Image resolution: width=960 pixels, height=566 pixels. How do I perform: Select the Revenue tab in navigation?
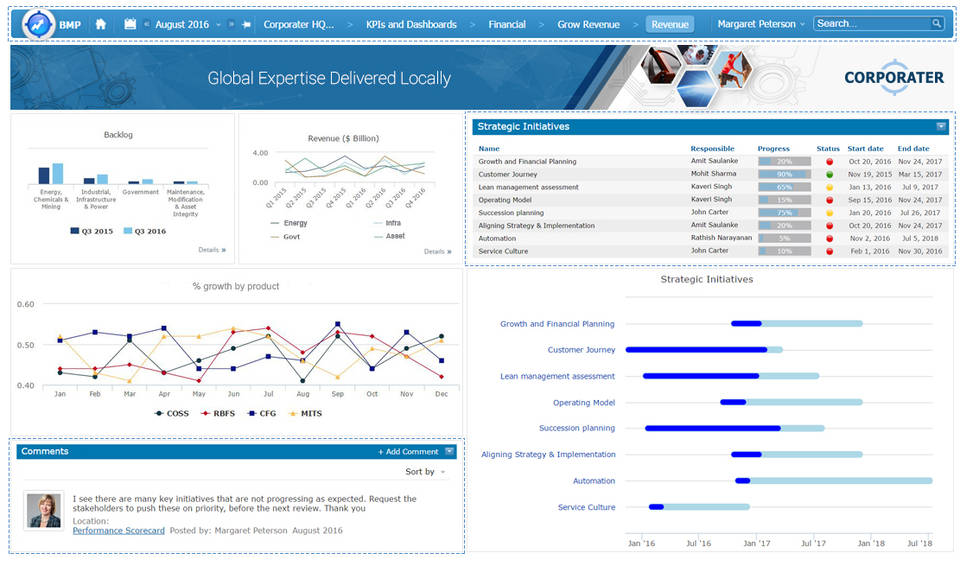coord(669,24)
